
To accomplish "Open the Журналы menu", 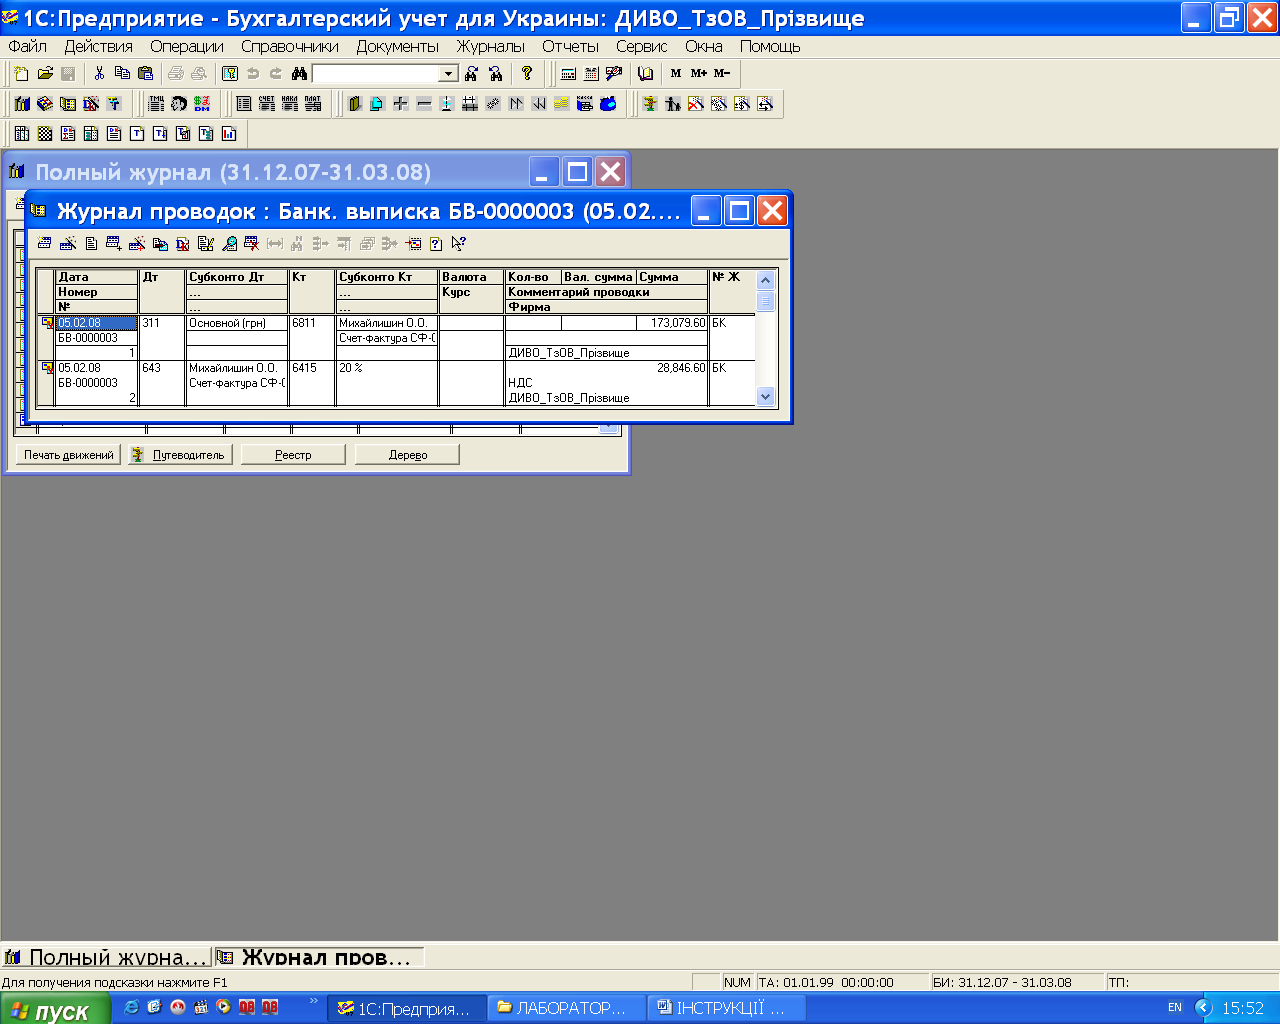I will click(x=491, y=46).
